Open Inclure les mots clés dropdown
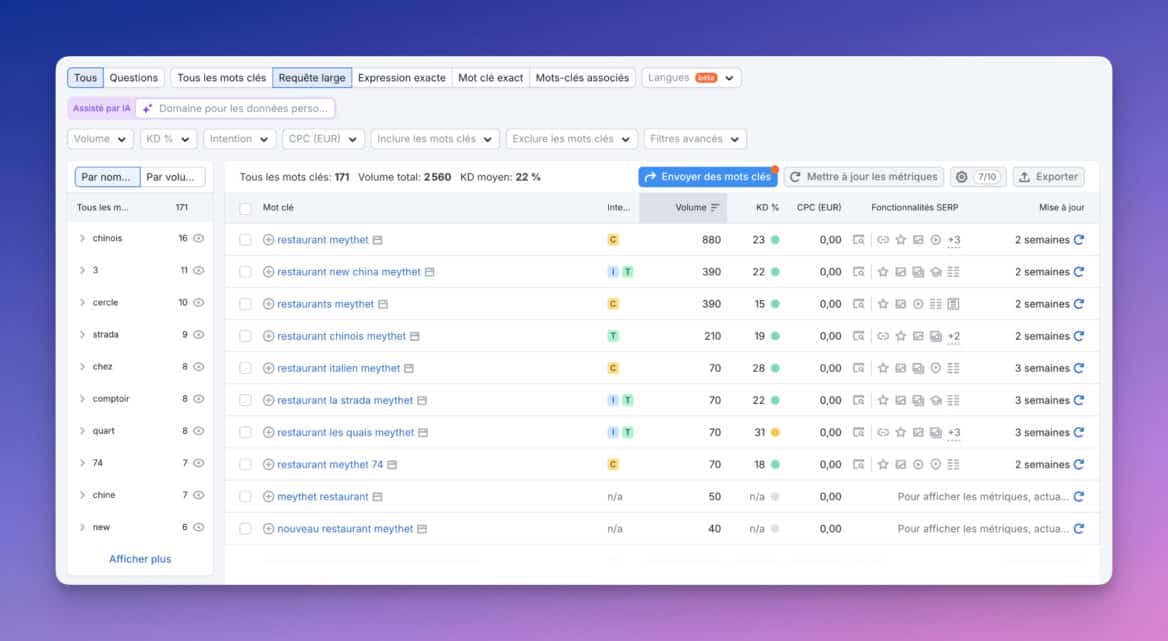 (434, 139)
